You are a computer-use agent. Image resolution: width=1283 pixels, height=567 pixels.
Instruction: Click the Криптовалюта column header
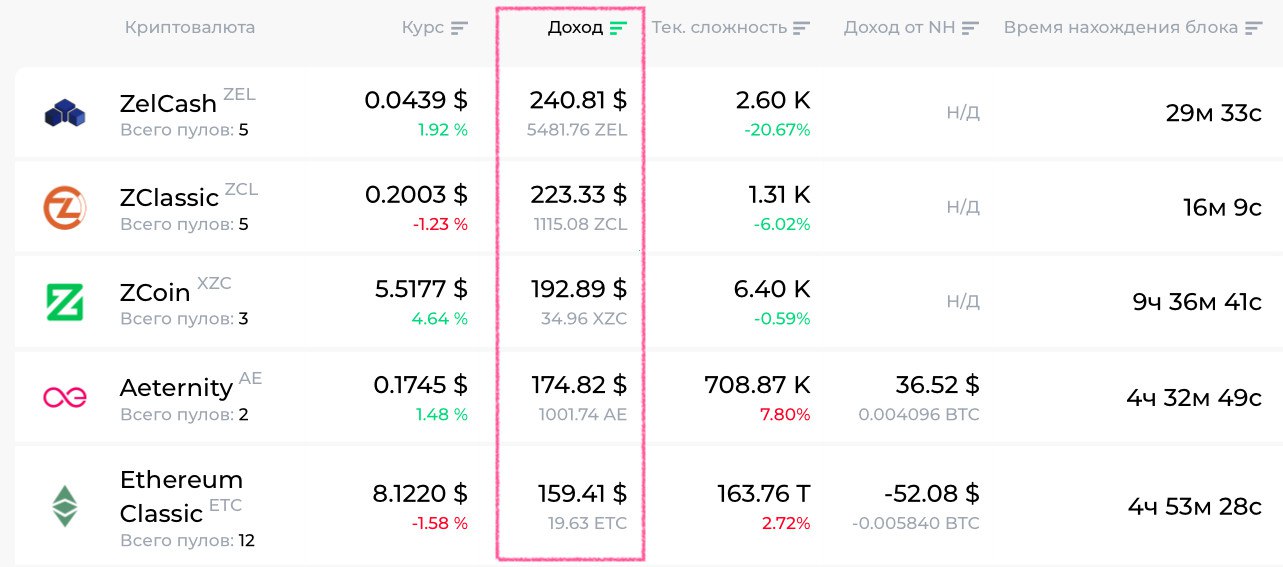pos(190,28)
